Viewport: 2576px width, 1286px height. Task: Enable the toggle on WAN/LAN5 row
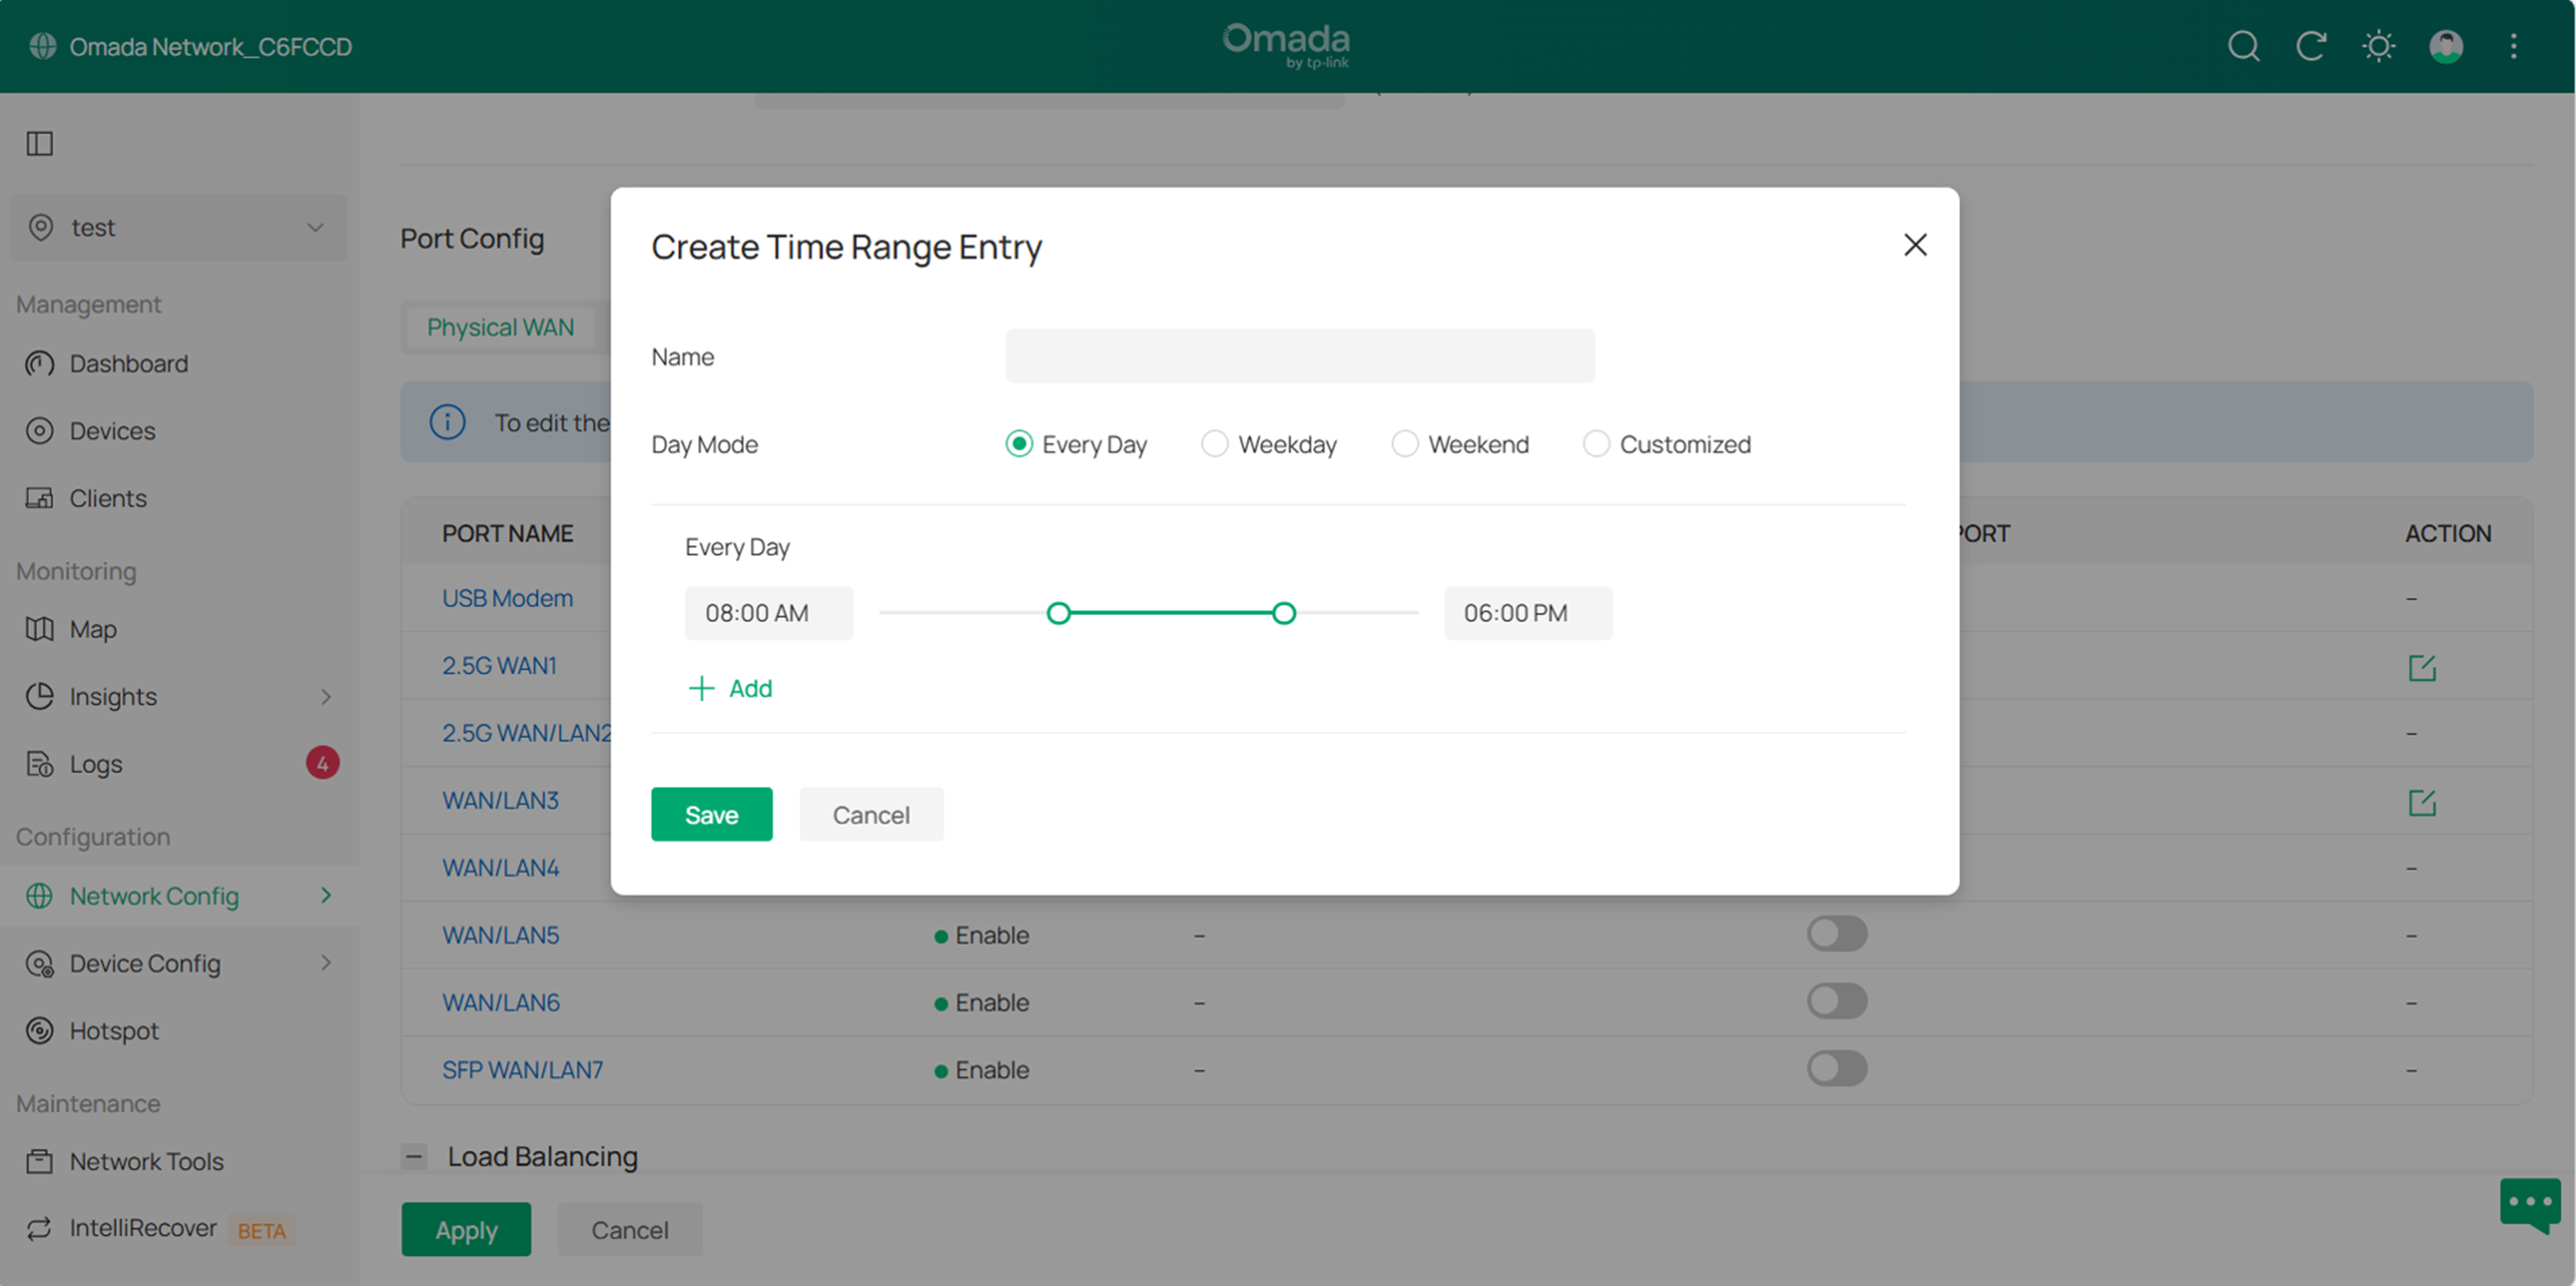(1836, 934)
